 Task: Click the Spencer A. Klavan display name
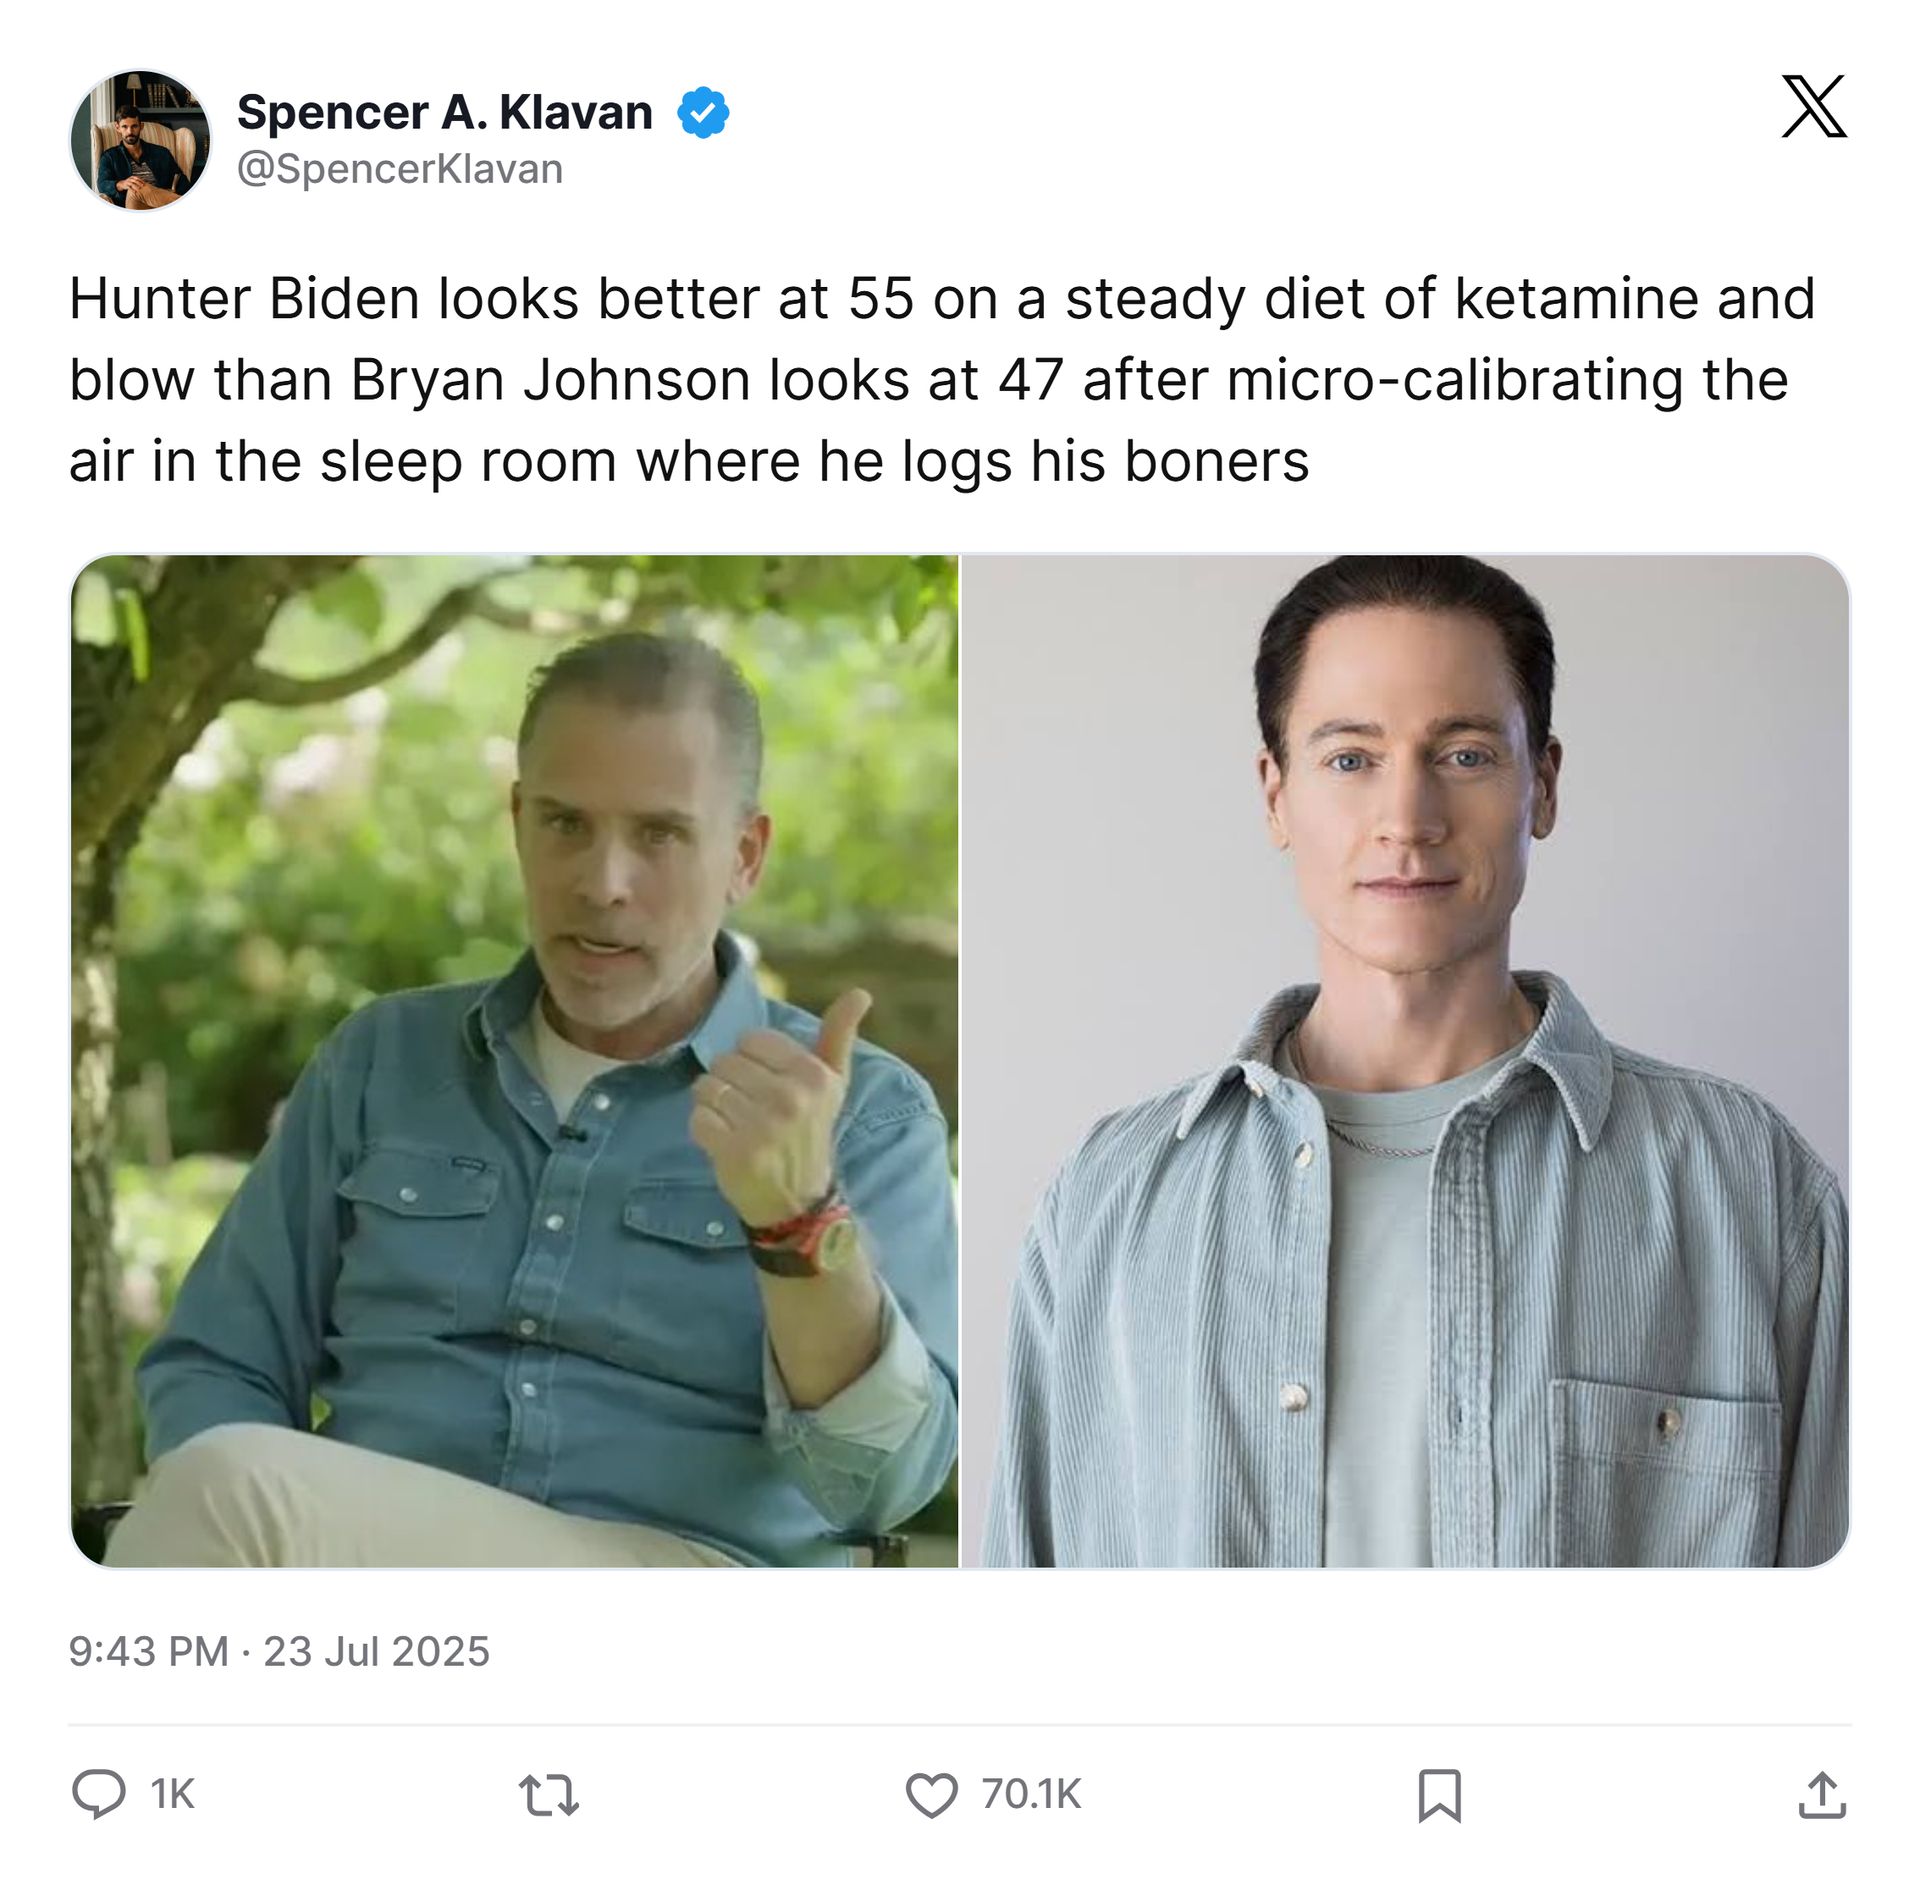click(445, 112)
